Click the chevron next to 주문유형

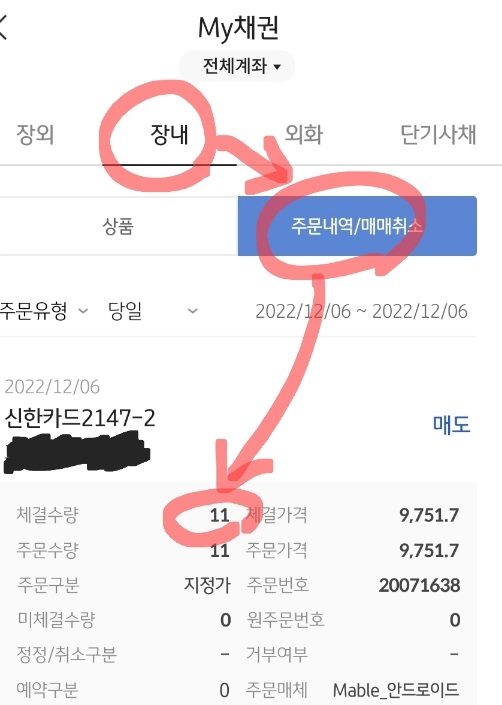83,311
